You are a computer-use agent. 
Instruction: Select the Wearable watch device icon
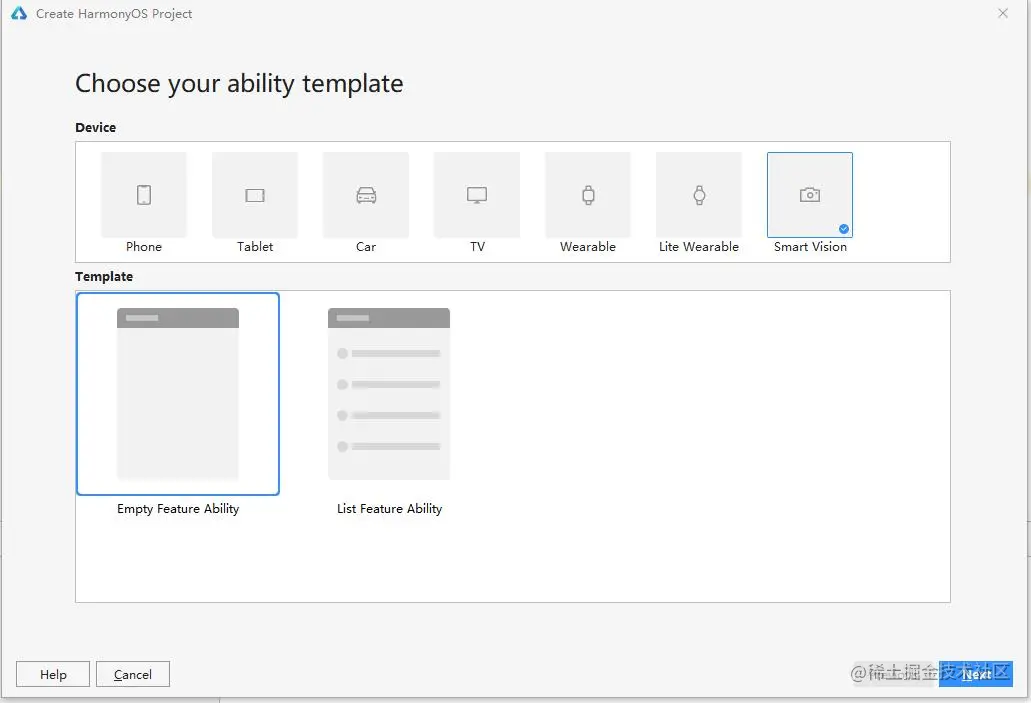point(588,195)
